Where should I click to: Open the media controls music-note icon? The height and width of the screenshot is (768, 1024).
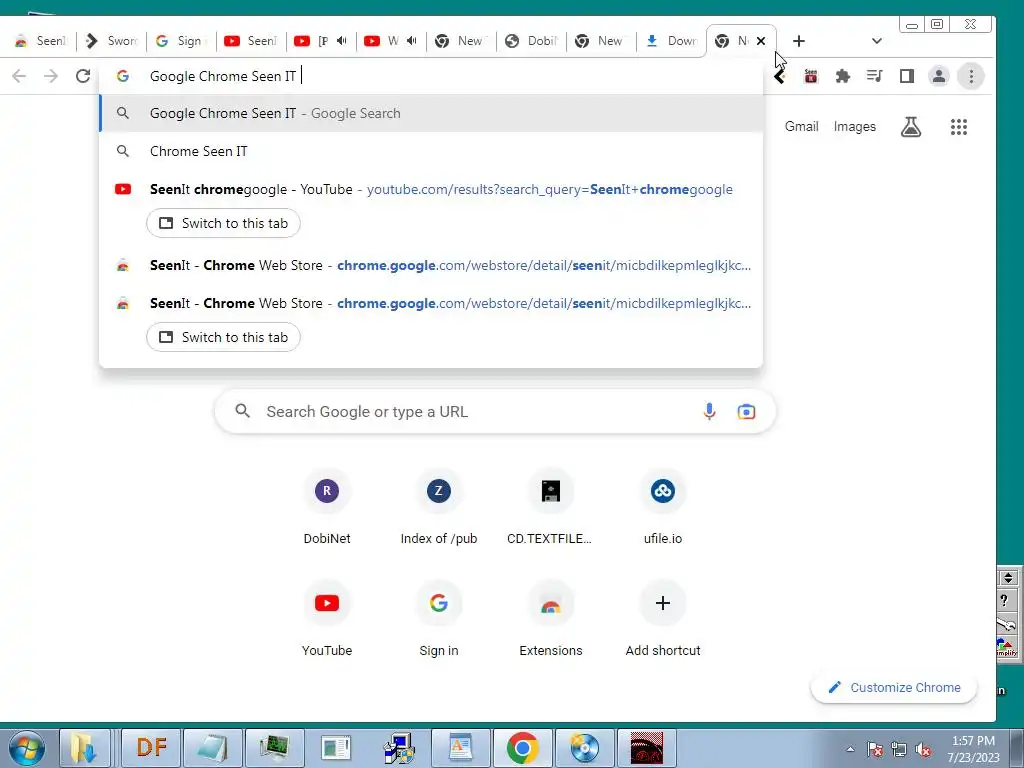(874, 76)
